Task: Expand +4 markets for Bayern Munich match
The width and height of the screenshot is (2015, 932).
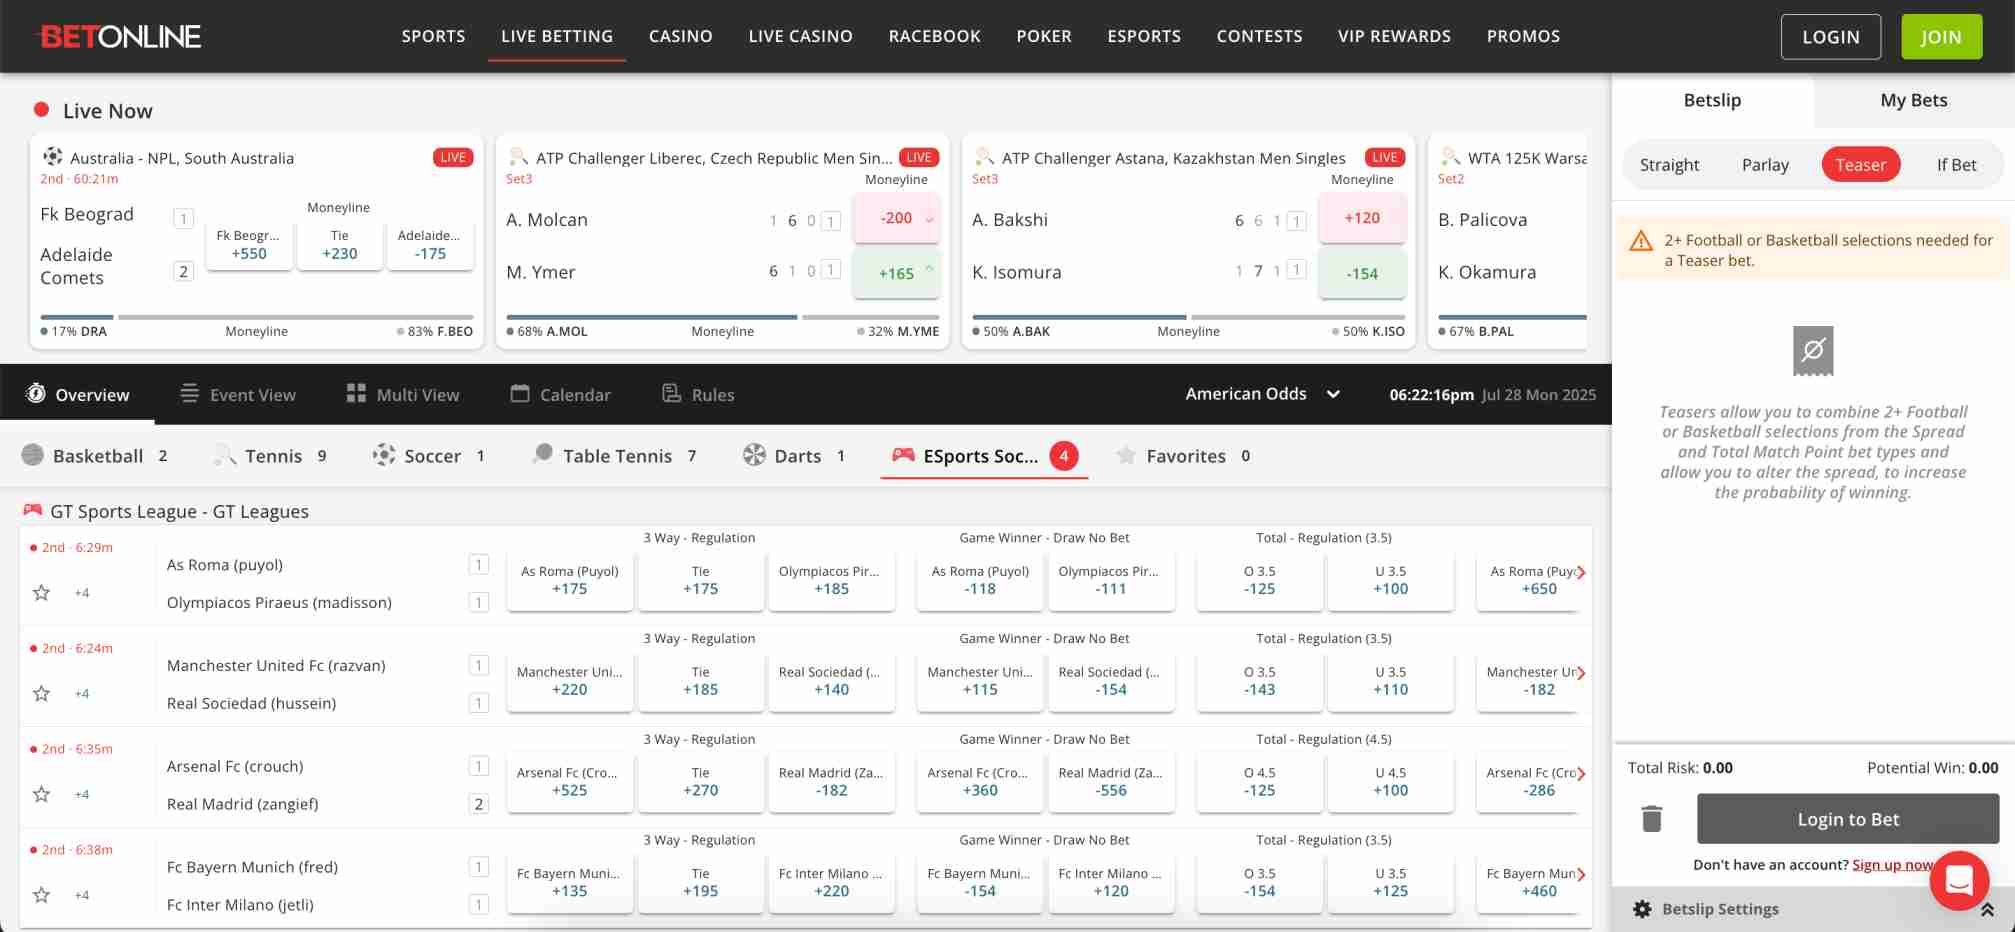Action: coord(82,896)
